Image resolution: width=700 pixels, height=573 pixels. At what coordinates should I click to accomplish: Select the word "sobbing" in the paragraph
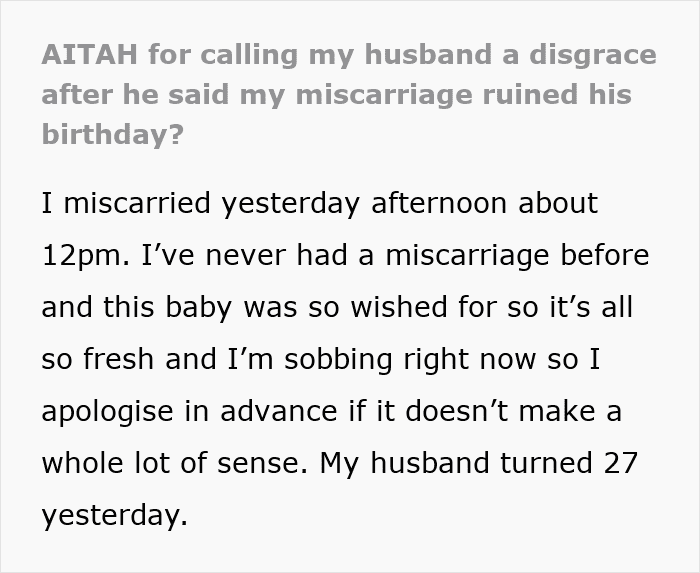pyautogui.click(x=338, y=360)
